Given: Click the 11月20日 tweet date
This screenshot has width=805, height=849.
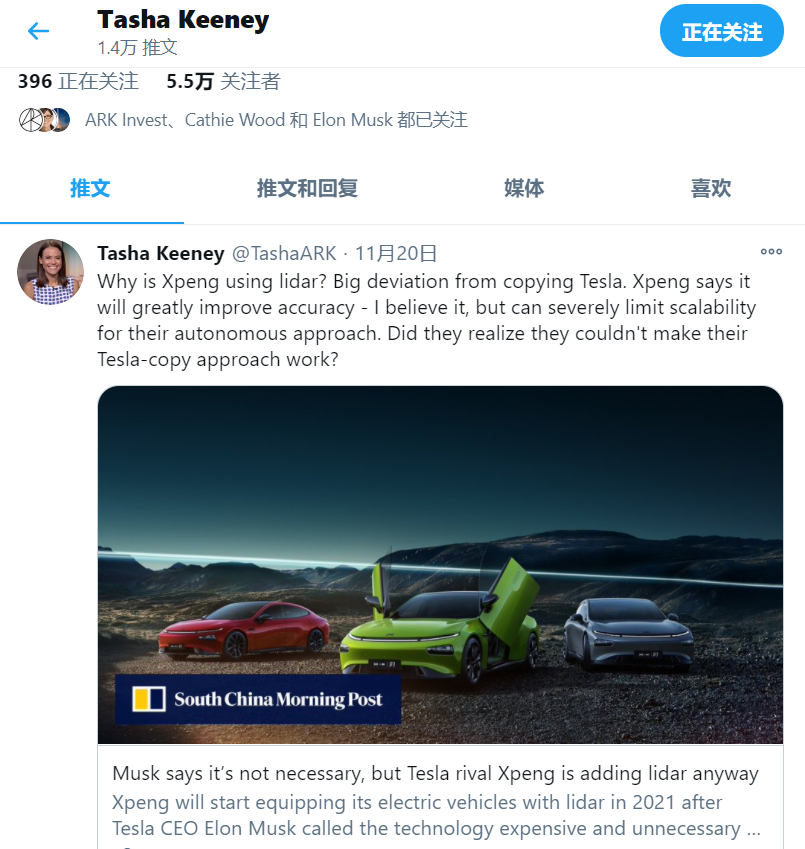Looking at the screenshot, I should click(396, 253).
